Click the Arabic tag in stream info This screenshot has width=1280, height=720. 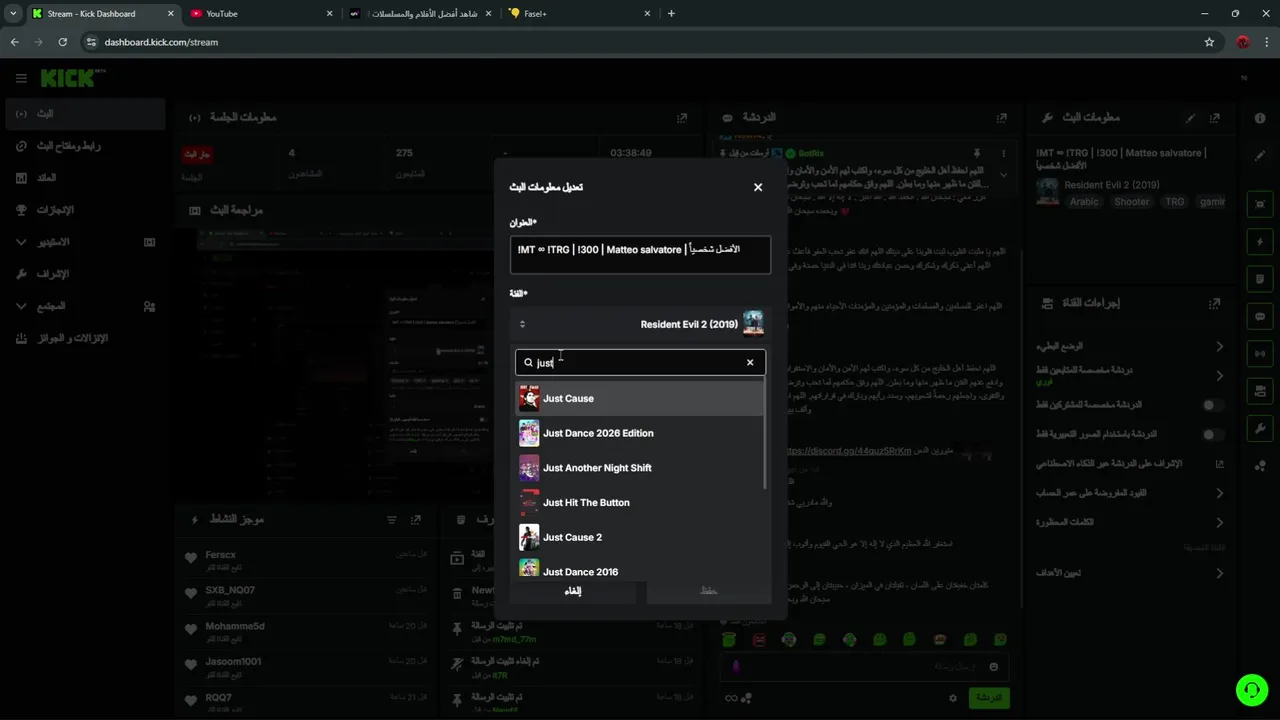[1084, 201]
